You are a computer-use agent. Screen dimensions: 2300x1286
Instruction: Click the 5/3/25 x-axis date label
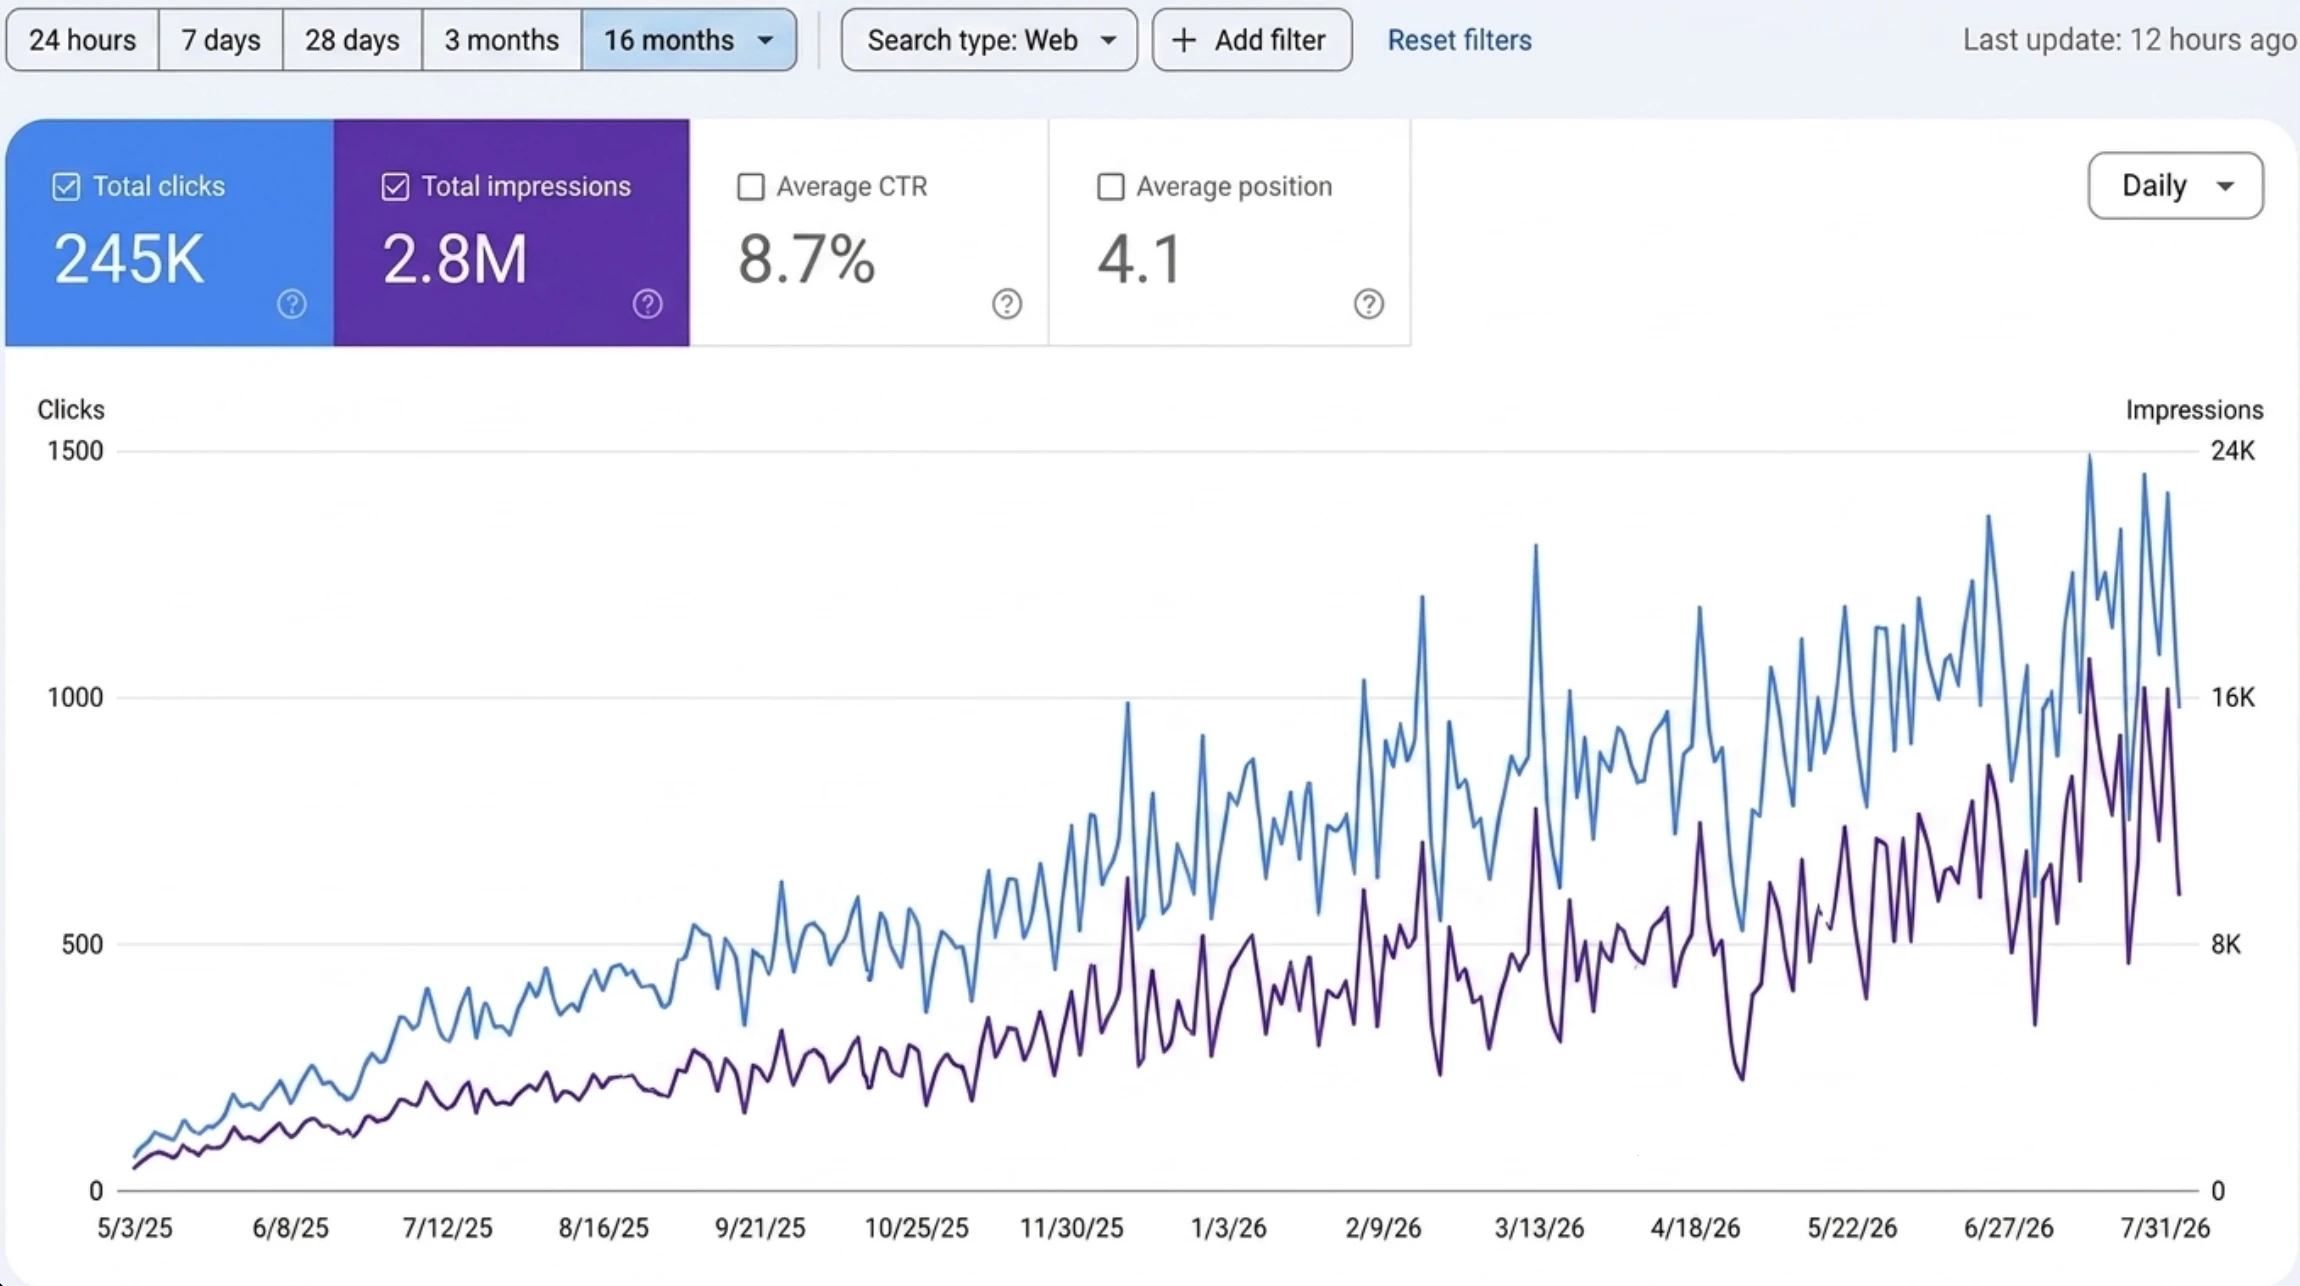point(135,1228)
